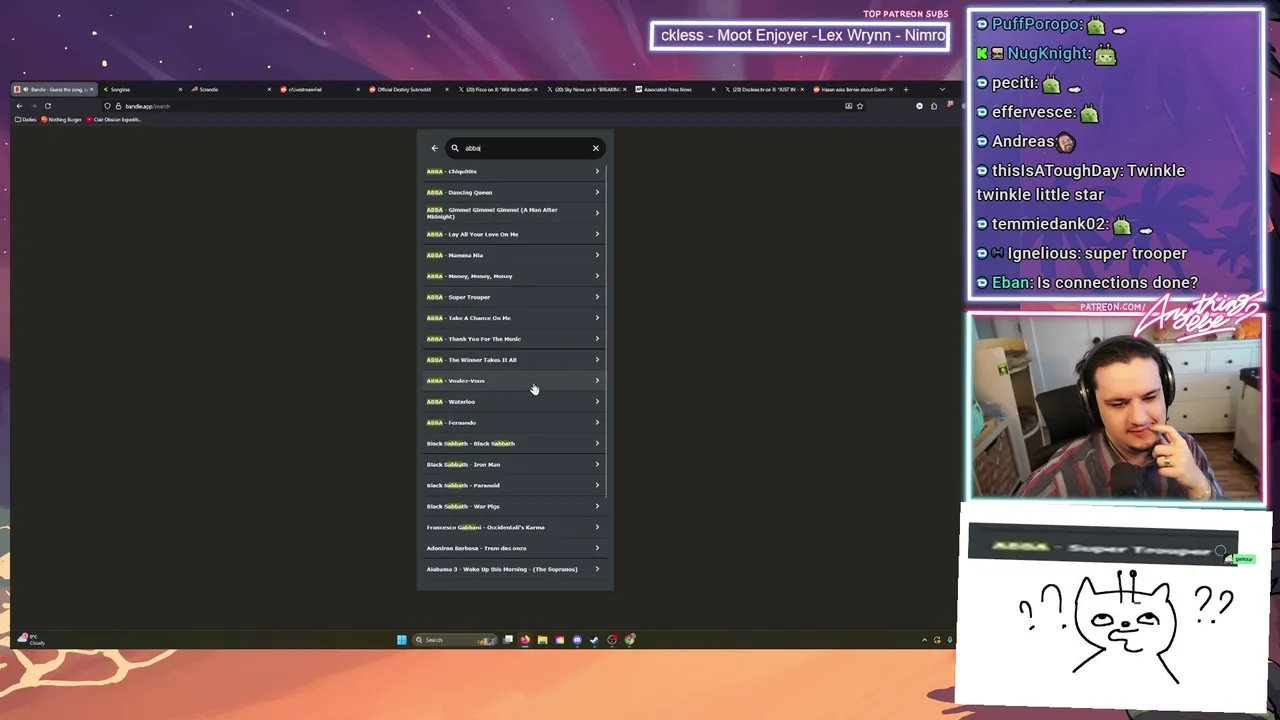Screen dimensions: 1280x720
Task: Focus the song search input containing 'abba'
Action: (x=525, y=148)
